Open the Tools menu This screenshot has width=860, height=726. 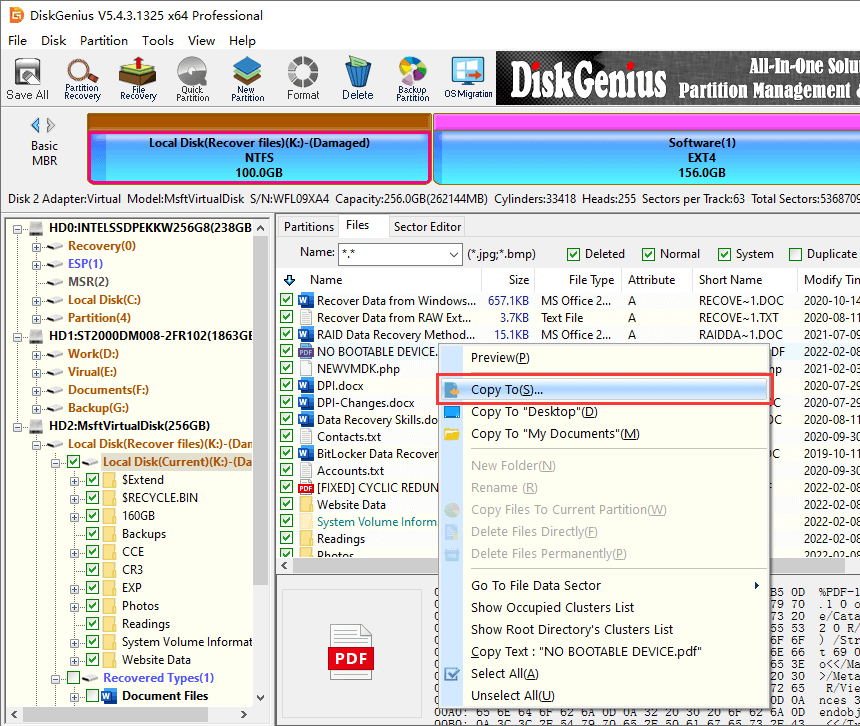157,41
